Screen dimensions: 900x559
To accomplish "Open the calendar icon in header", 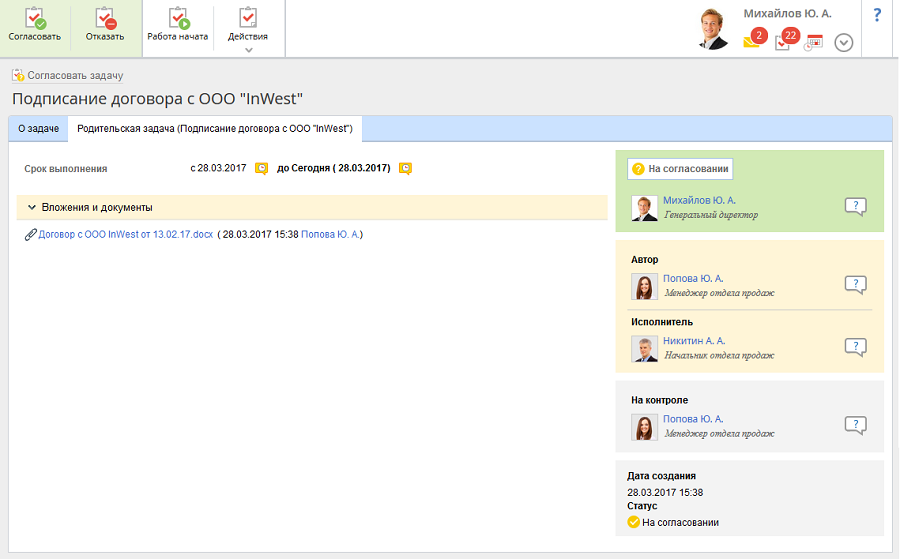I will pyautogui.click(x=813, y=42).
